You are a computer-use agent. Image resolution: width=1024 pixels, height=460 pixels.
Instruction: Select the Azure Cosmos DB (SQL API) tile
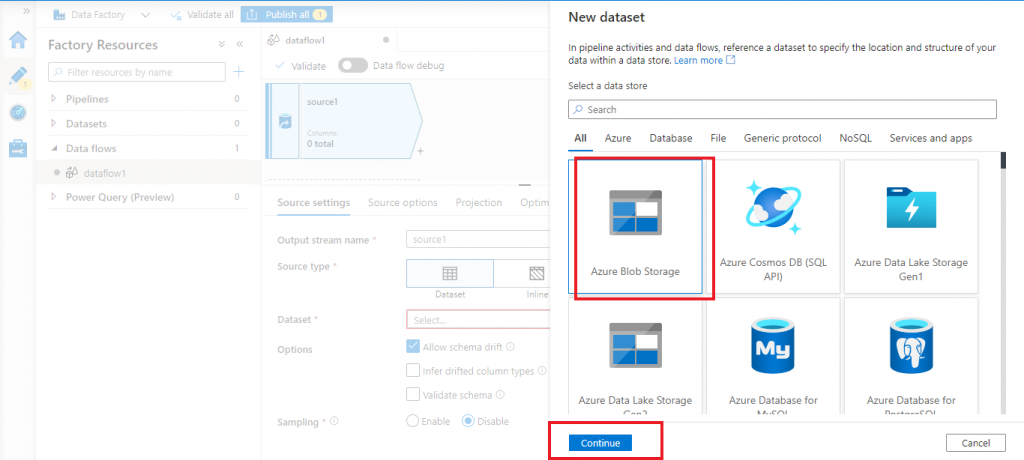point(773,226)
